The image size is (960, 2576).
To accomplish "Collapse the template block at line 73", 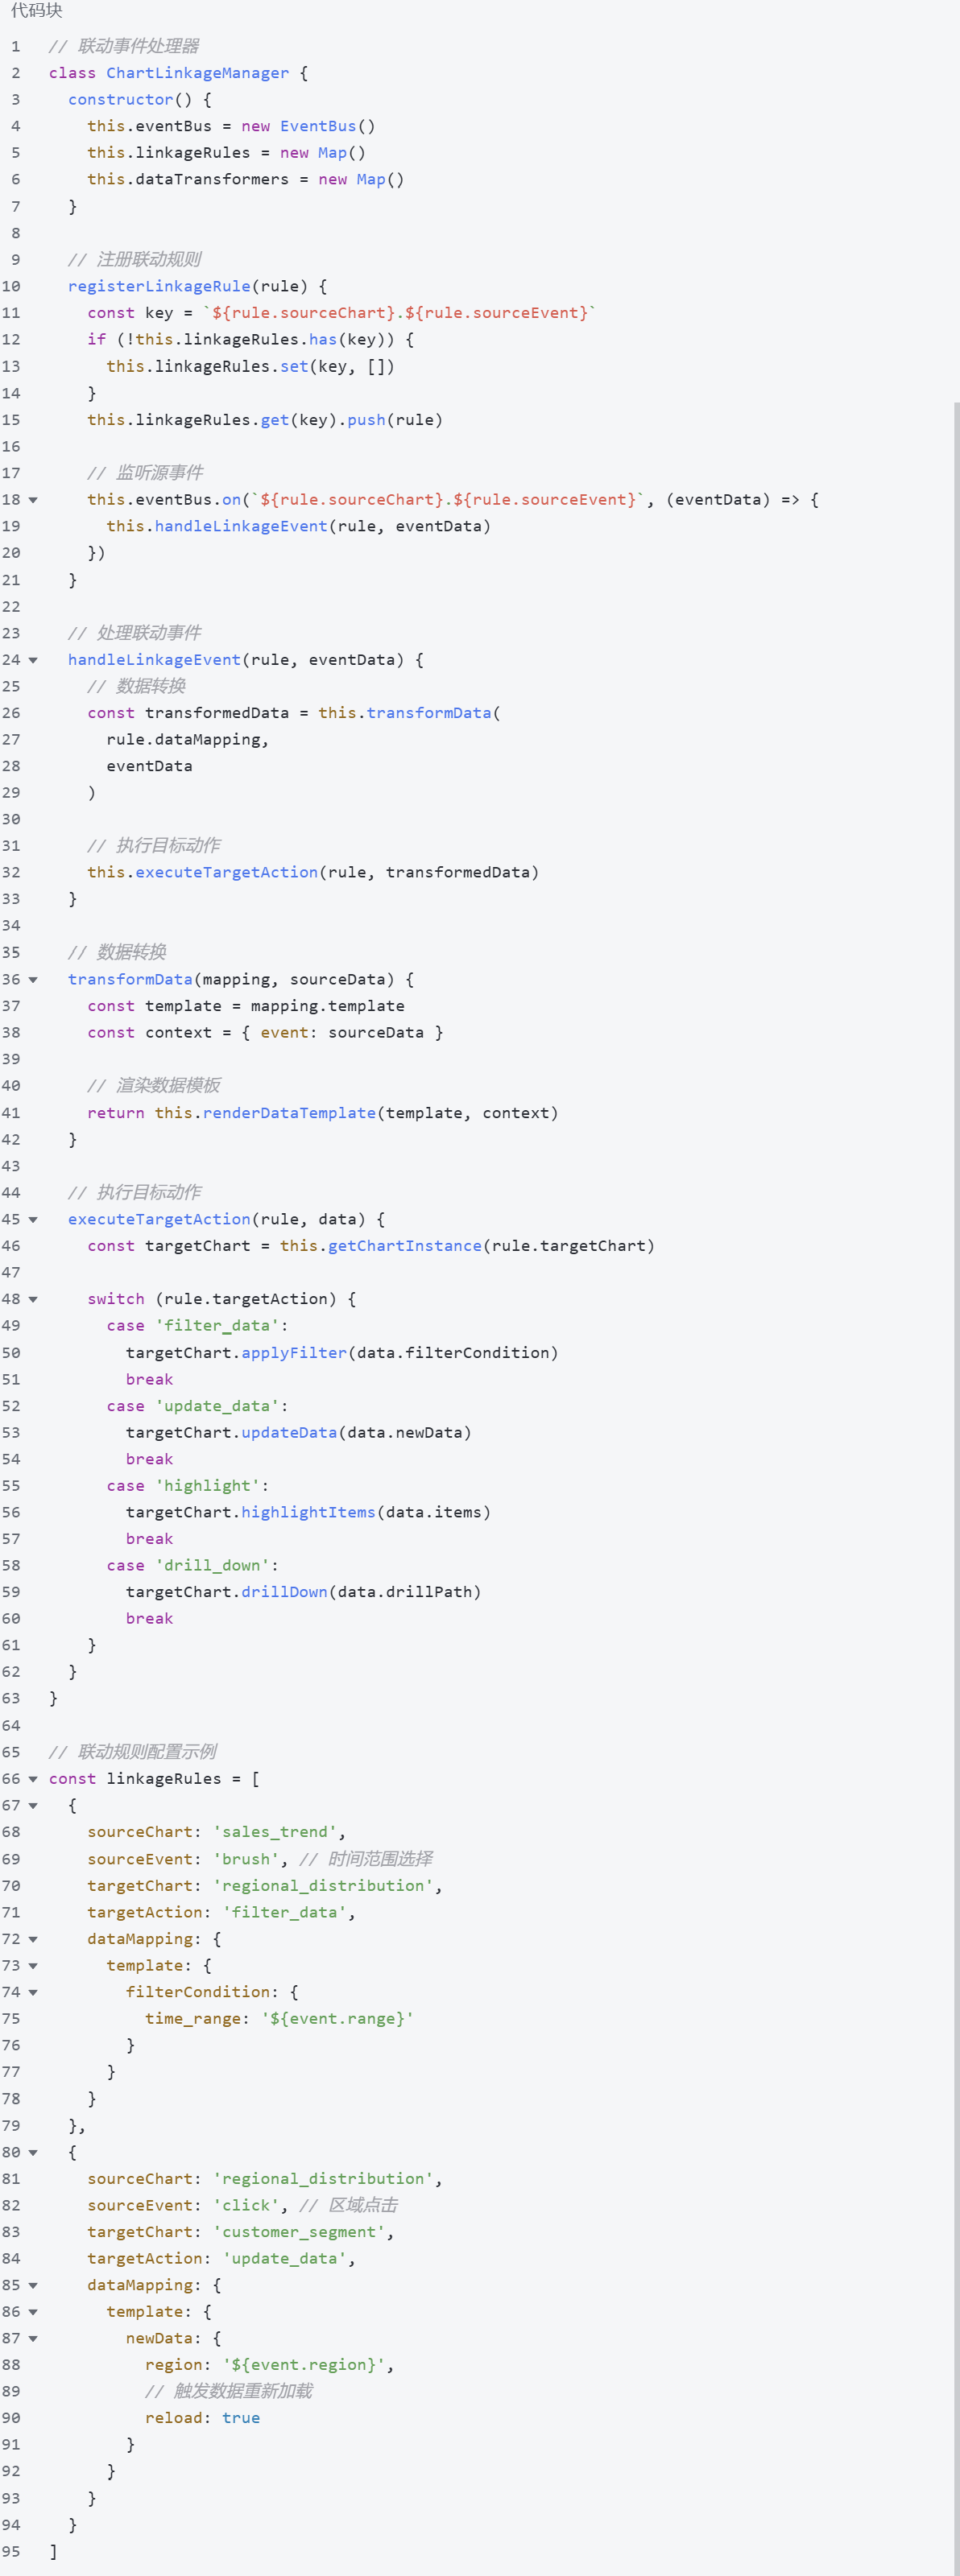I will 33,1966.
